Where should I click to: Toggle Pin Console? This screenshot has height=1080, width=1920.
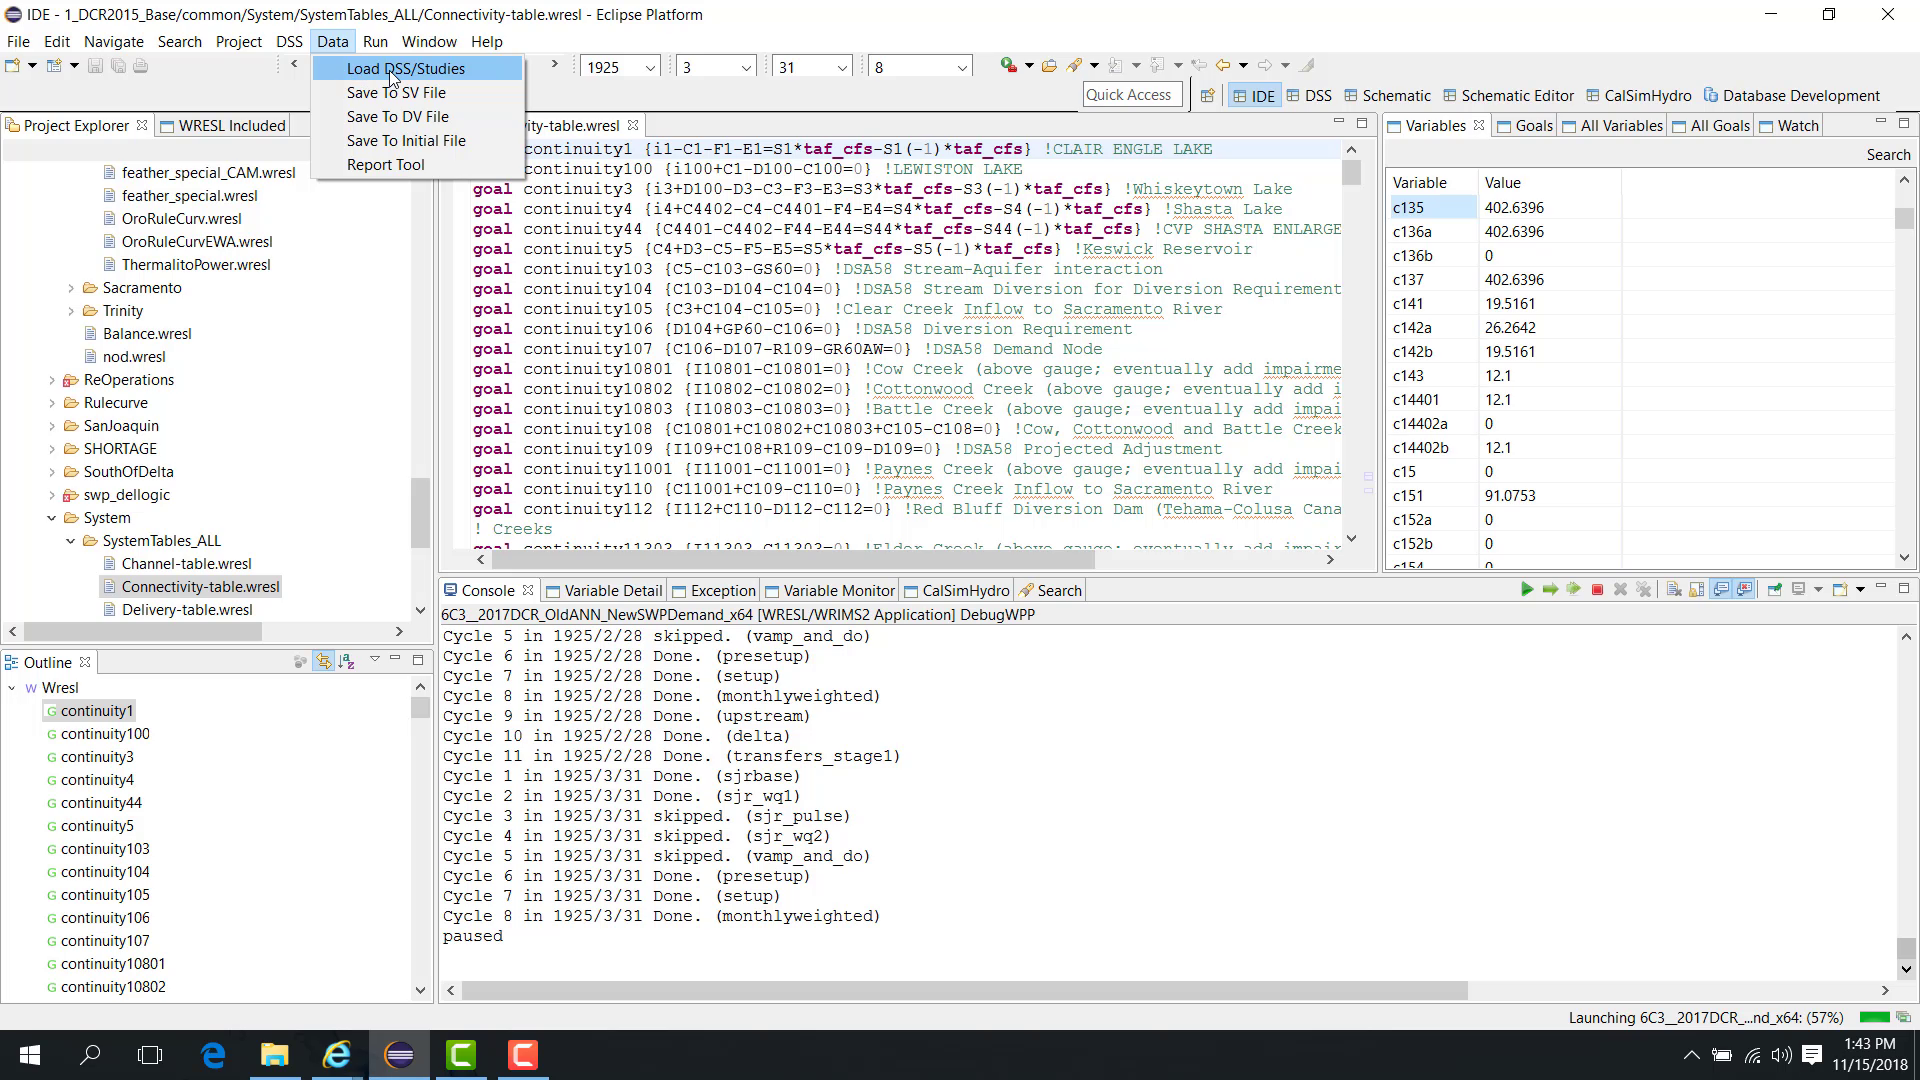tap(1775, 590)
